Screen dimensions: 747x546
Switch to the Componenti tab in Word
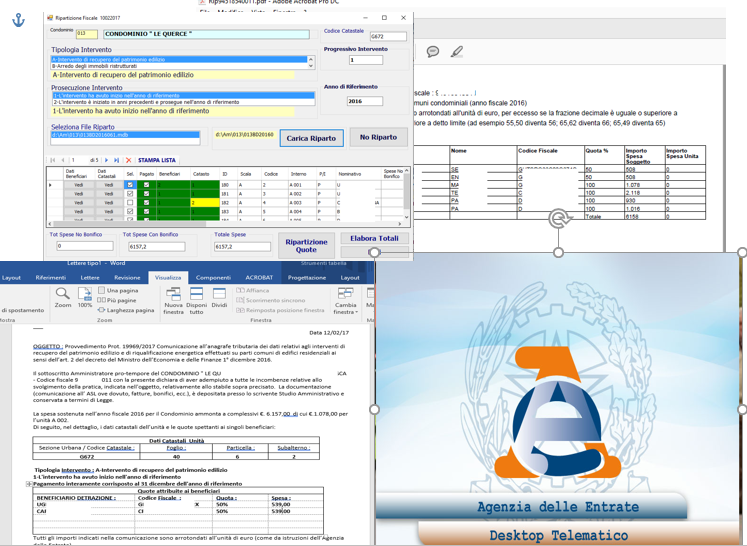pos(213,277)
